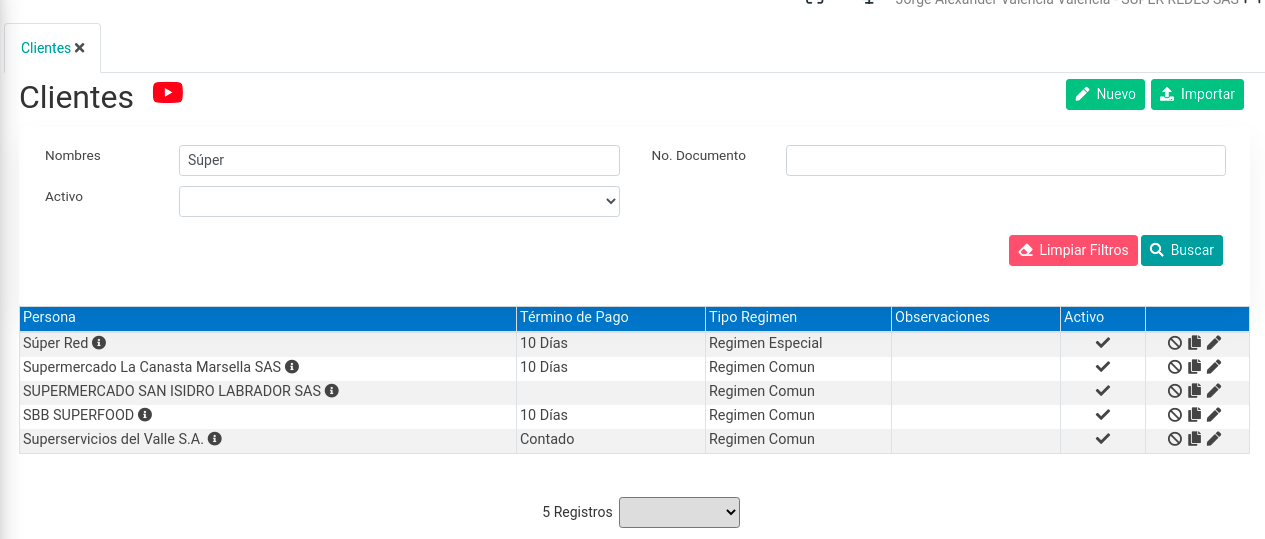Copy the SBB SUPERFOOD record
This screenshot has width=1265, height=539.
1194,415
